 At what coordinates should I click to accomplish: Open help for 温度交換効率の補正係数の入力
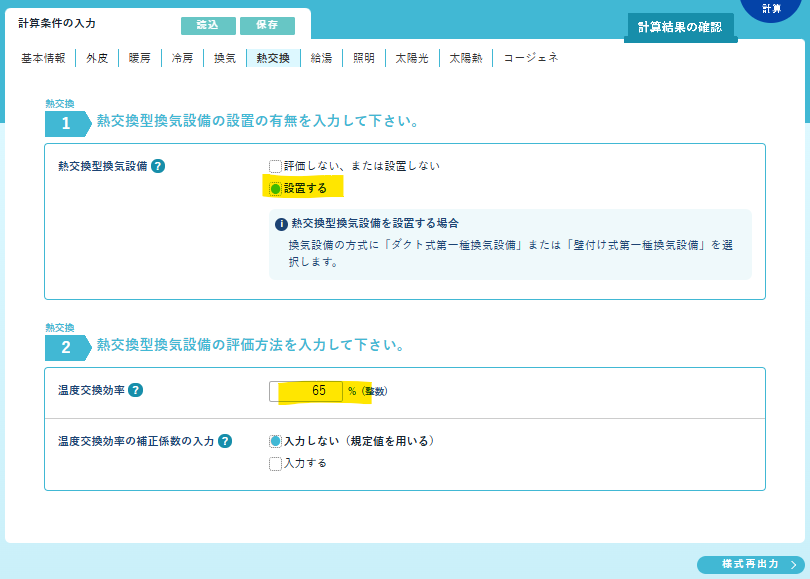tap(225, 441)
